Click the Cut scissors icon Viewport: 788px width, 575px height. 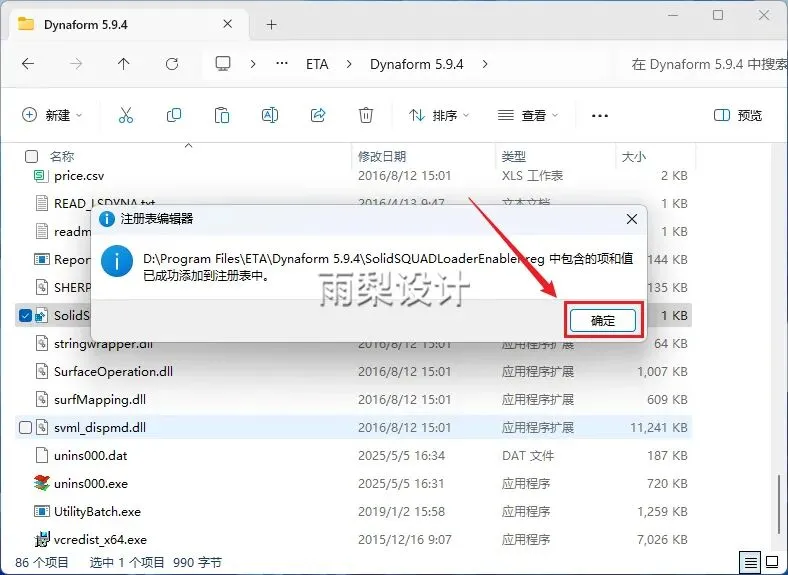pyautogui.click(x=126, y=115)
